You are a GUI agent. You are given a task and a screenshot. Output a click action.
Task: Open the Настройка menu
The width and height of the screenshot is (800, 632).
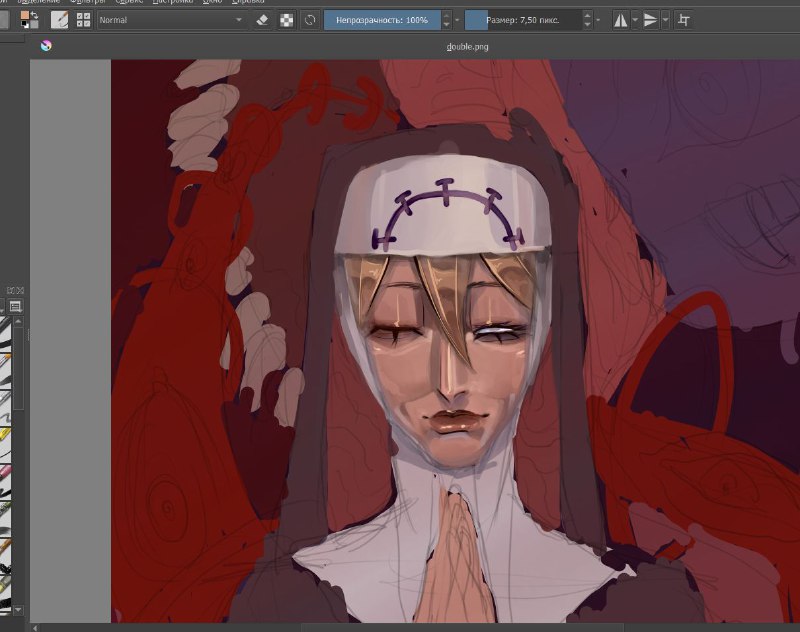pos(172,2)
